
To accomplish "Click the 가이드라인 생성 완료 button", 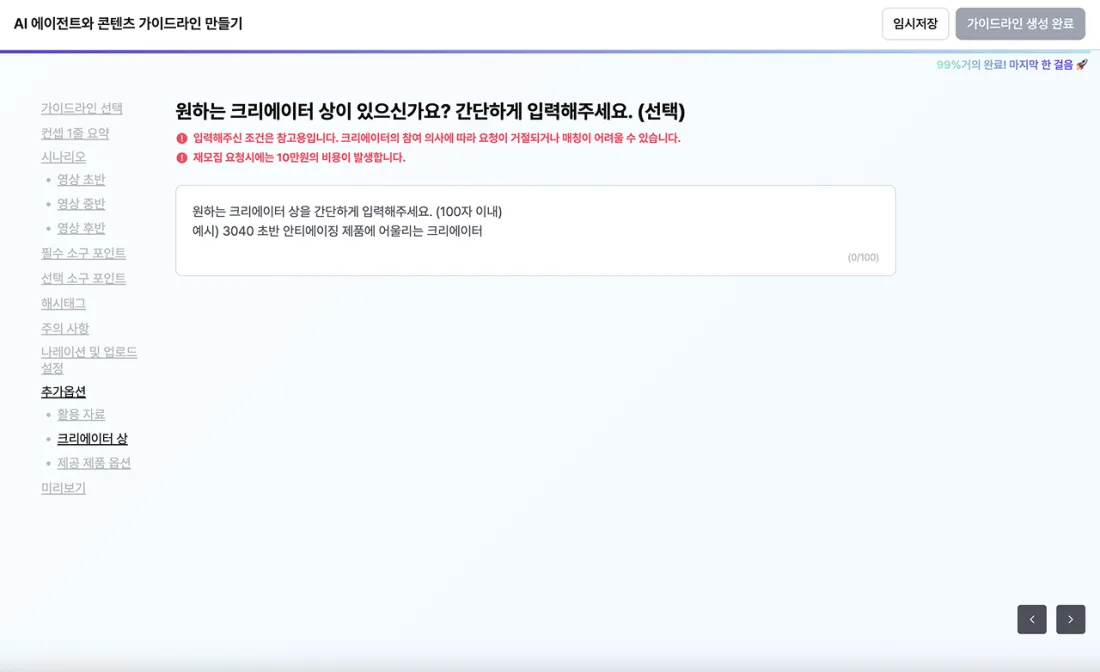I will (1020, 24).
